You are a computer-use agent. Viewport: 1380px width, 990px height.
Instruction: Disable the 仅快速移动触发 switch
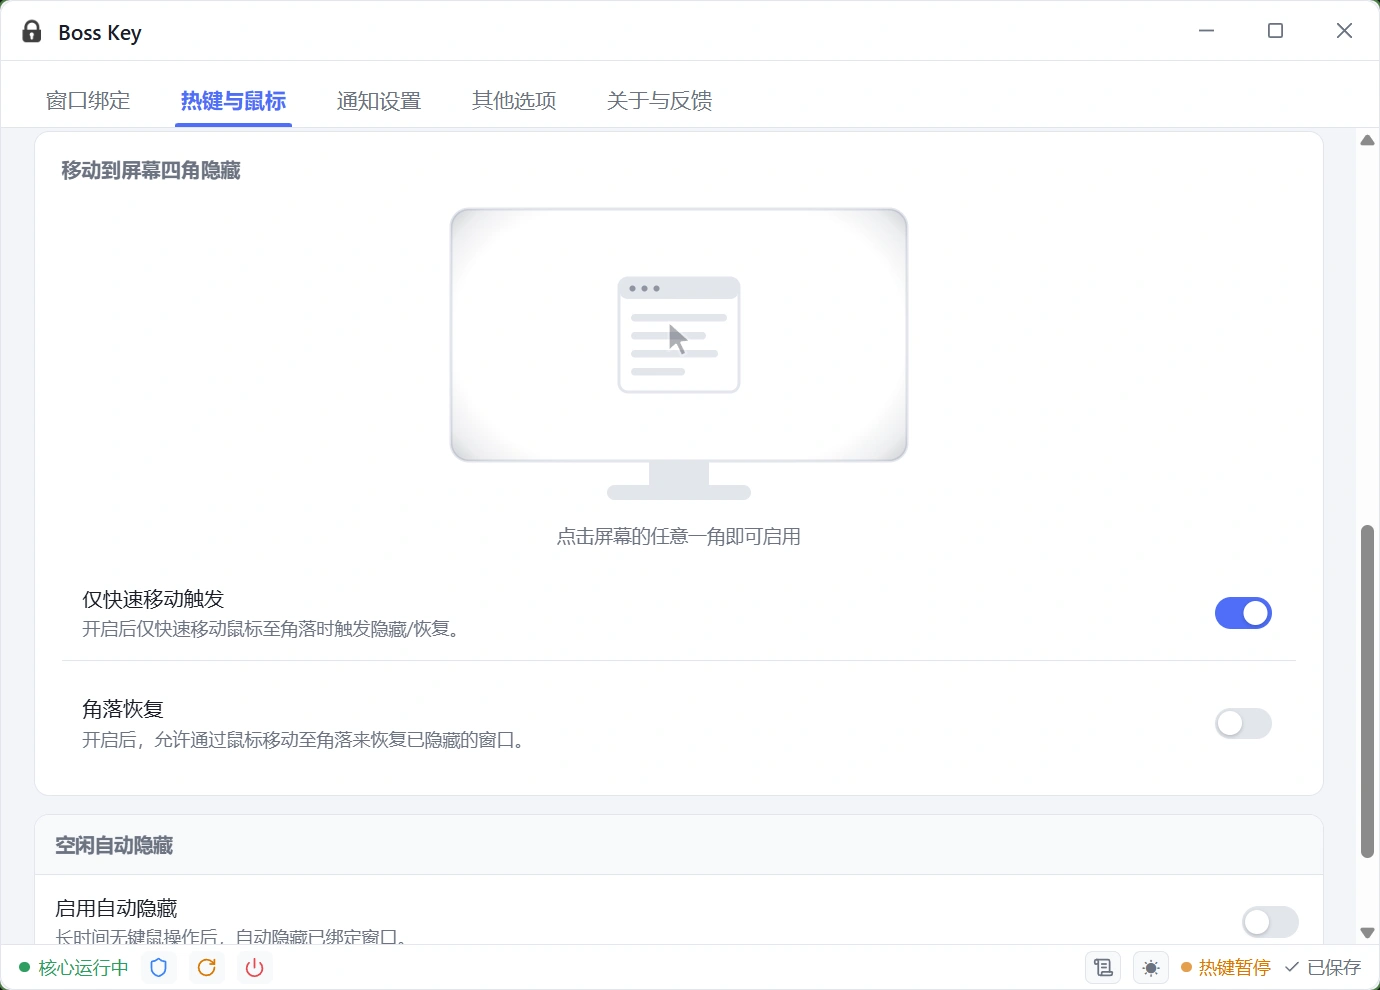point(1243,613)
